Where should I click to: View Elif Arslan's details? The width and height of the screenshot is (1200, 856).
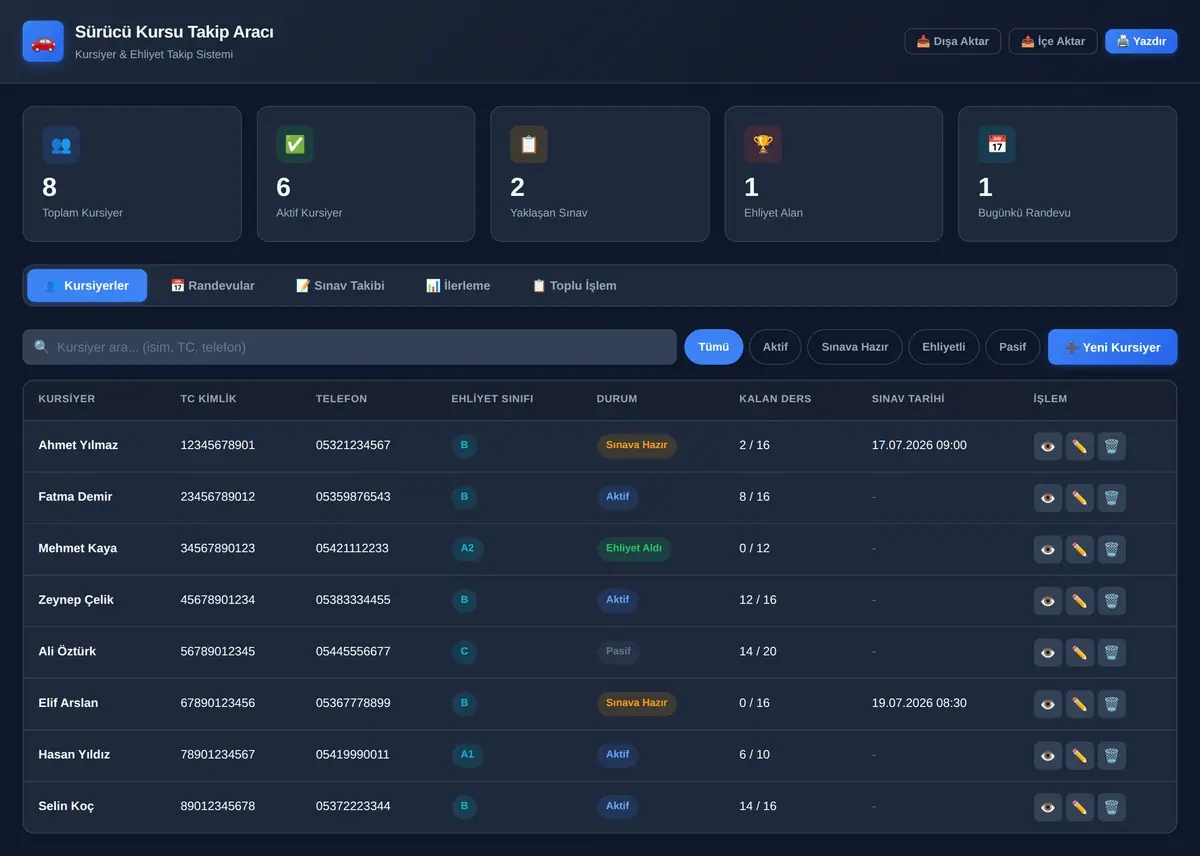[1048, 704]
